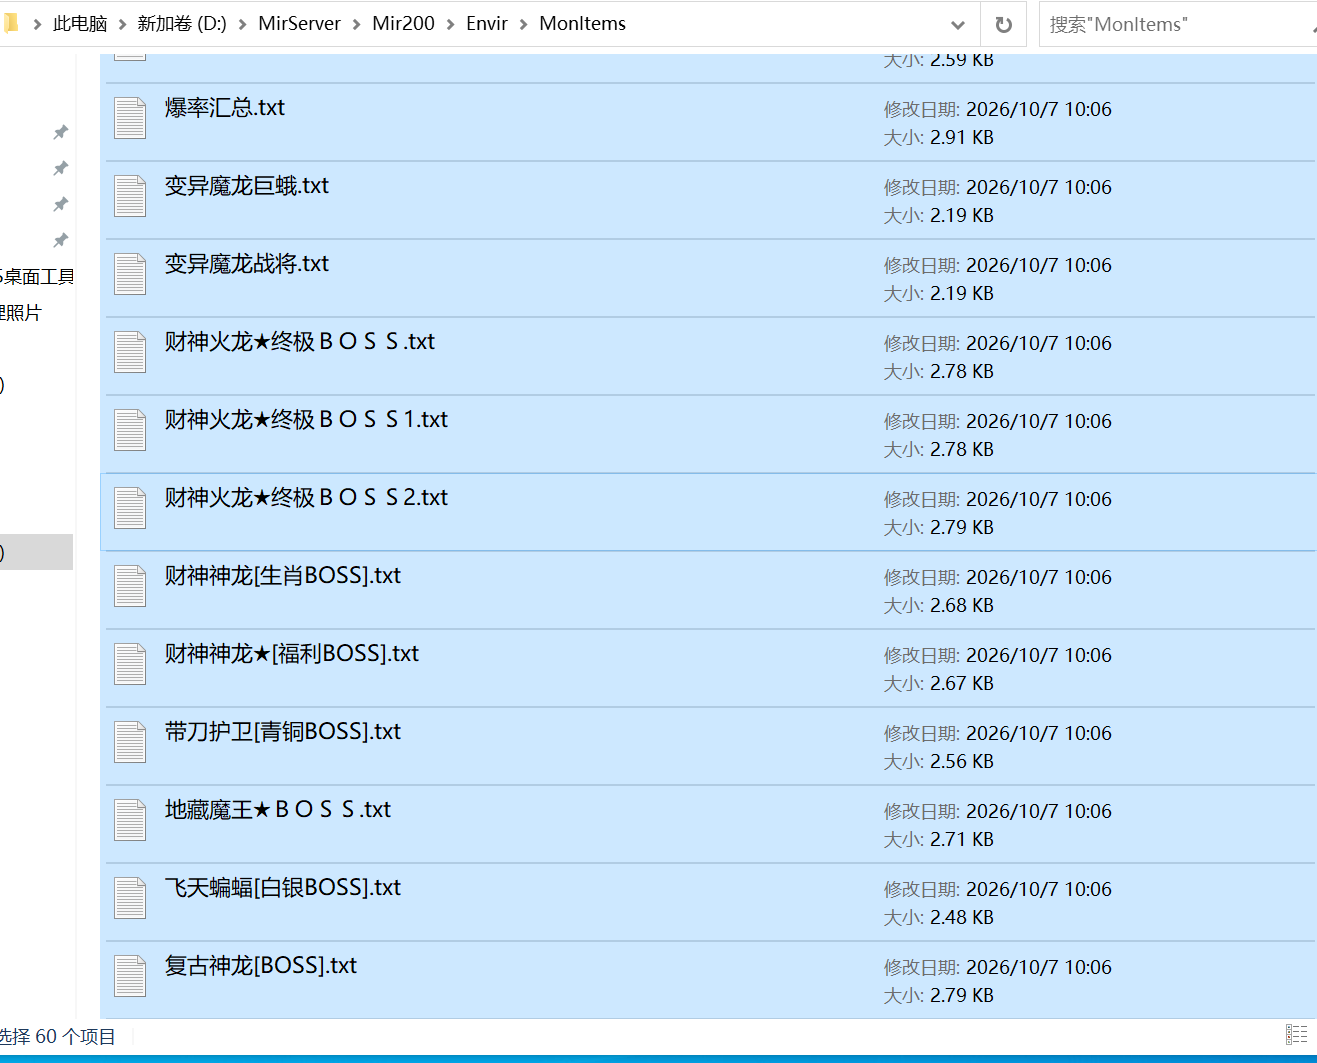Viewport: 1317px width, 1063px height.
Task: Select the icon beside 财神神龙★[福利BOSS].txt
Action: (130, 664)
